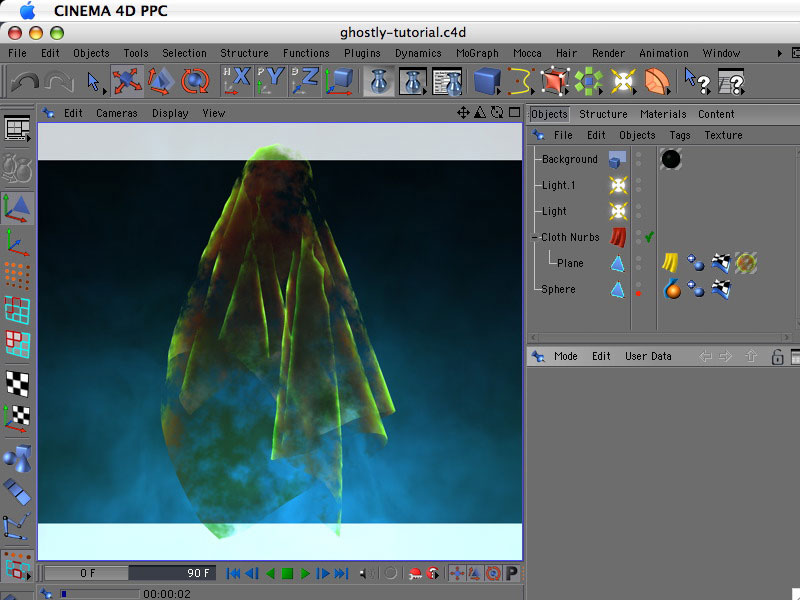Open the Cloth tag on the Plane object
This screenshot has height=600, width=800.
(x=670, y=263)
